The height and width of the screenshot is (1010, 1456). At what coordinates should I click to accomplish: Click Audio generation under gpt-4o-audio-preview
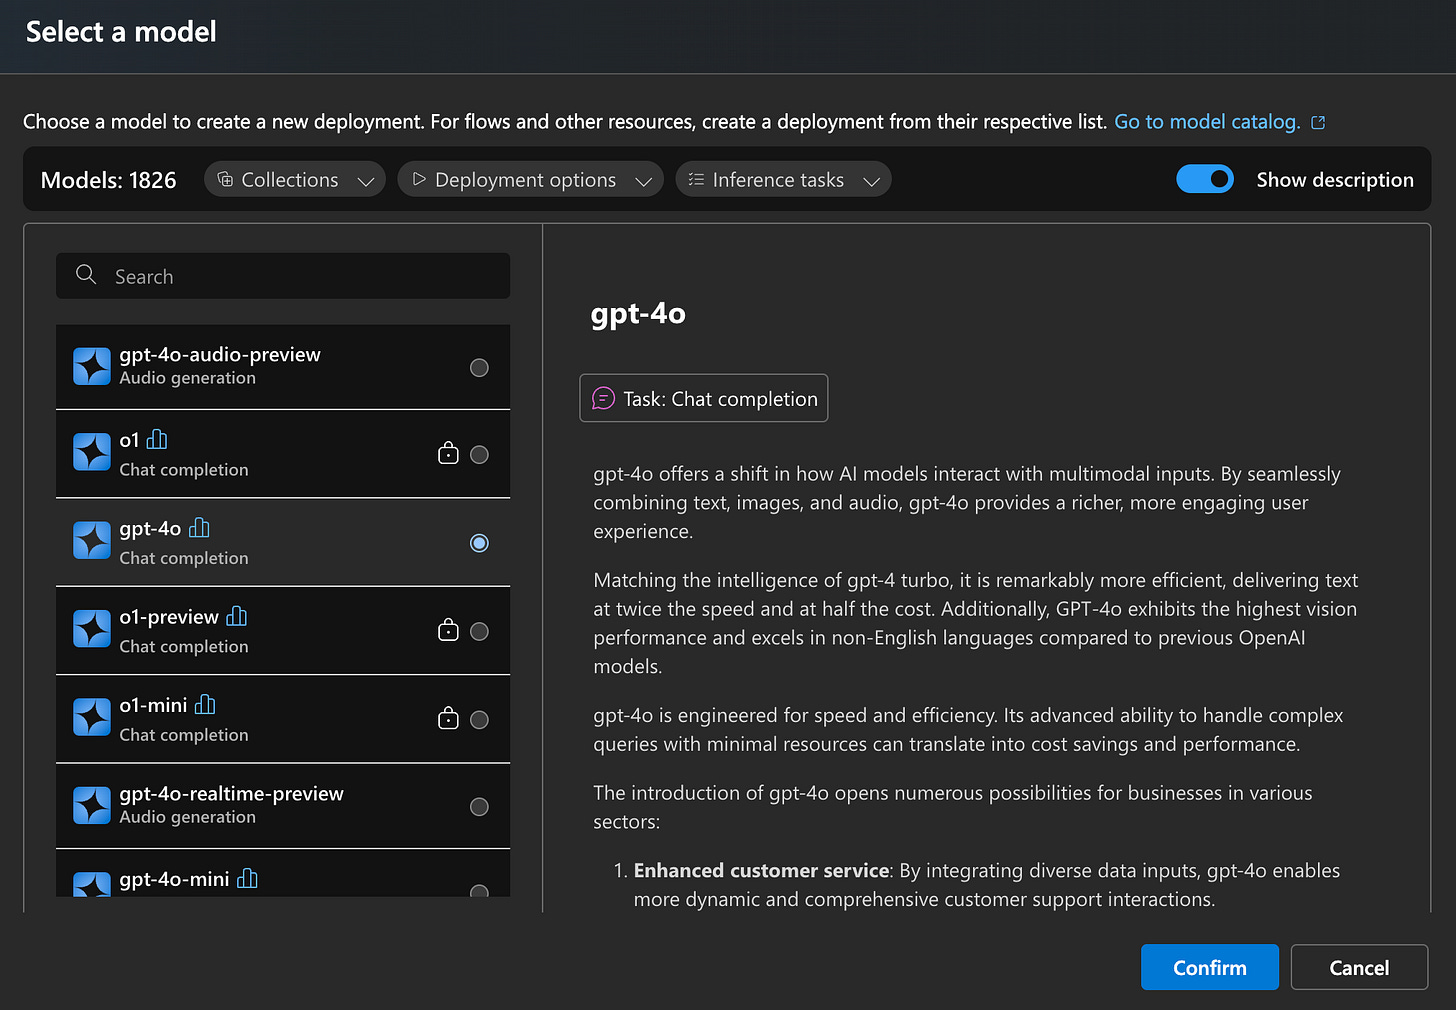[188, 378]
